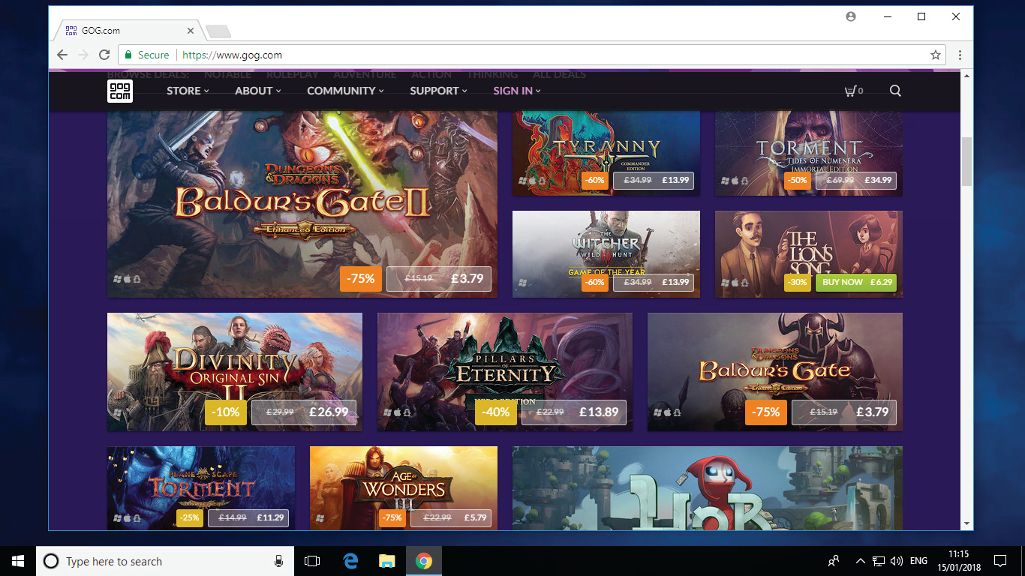The image size is (1025, 576).
Task: Click the Windows icon on Baldur's Gate II tile
Action: [x=117, y=280]
